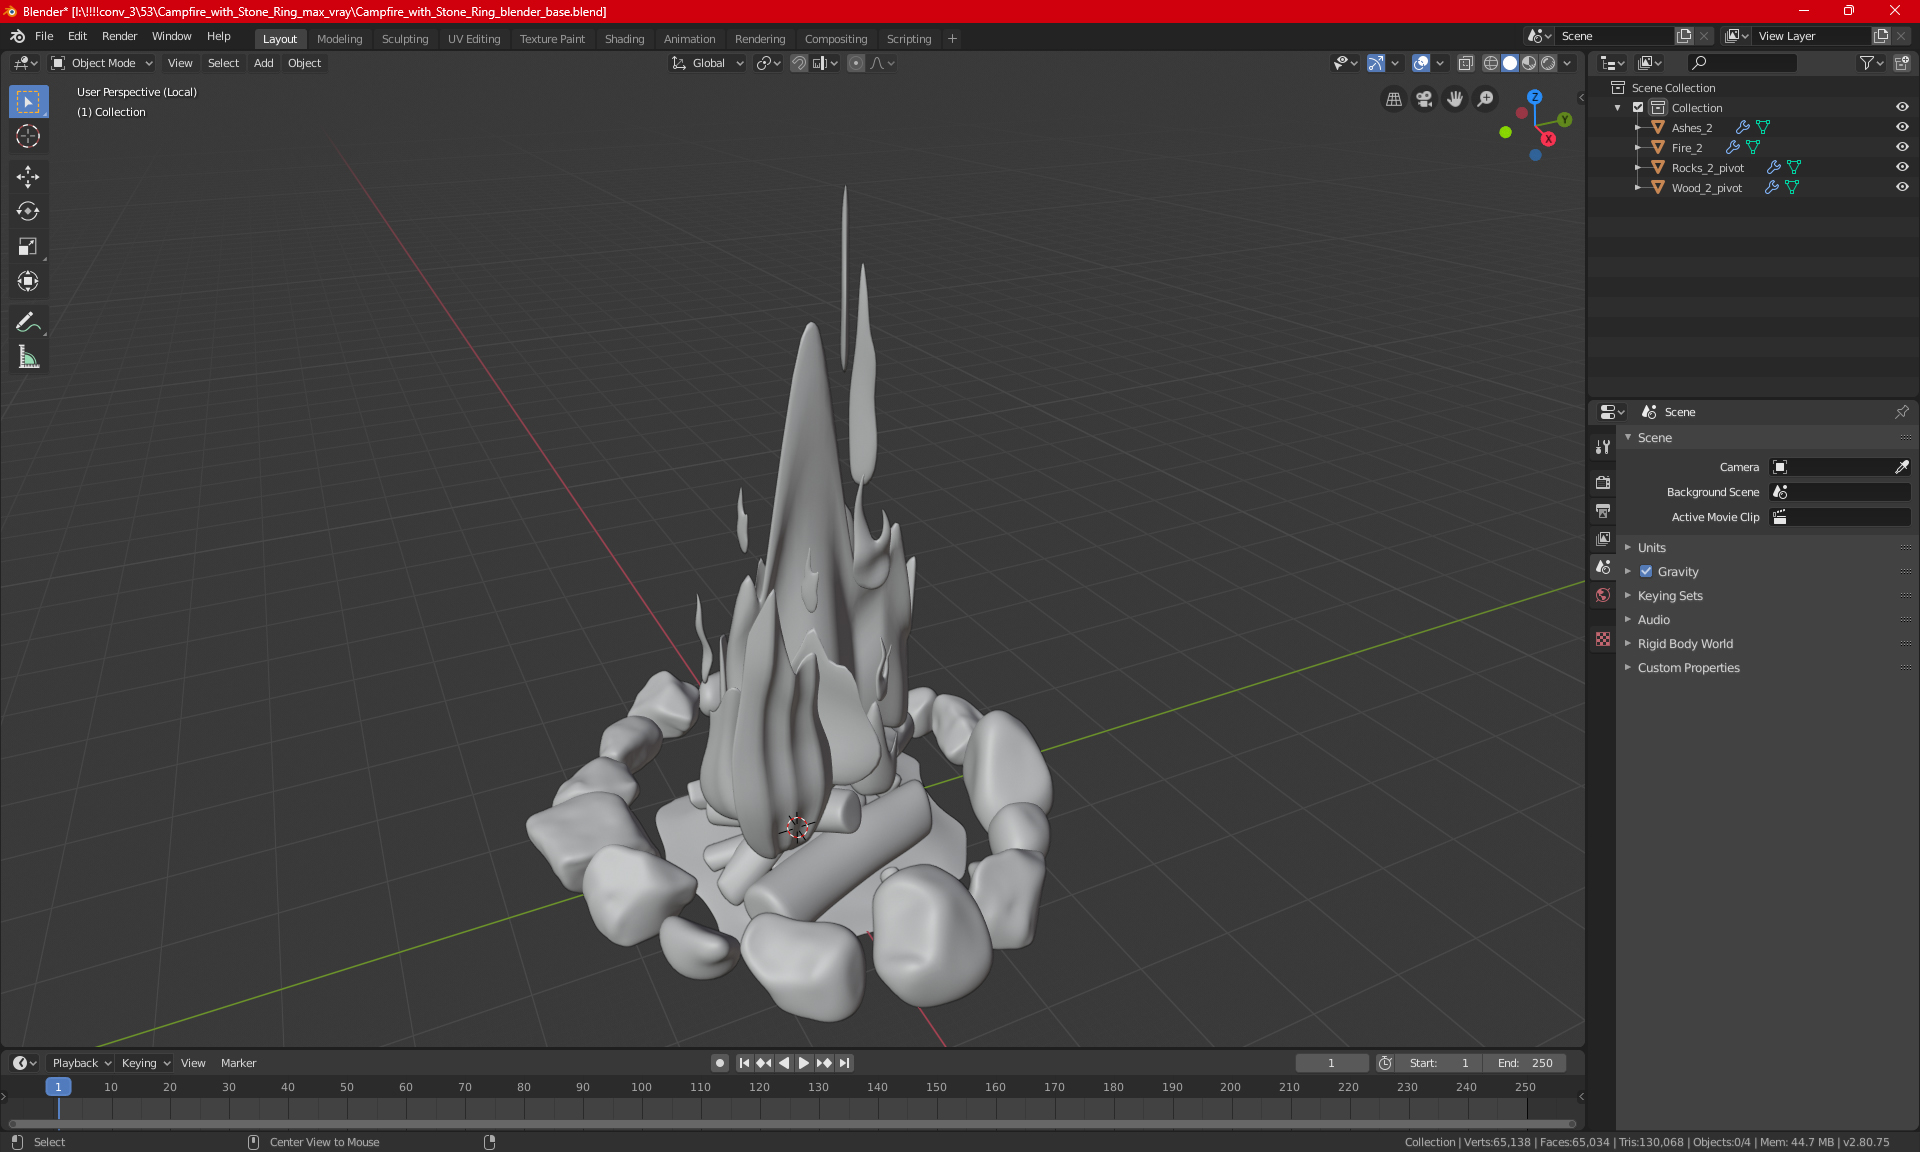Click the End frame field
This screenshot has width=1920, height=1152.
[x=1525, y=1063]
